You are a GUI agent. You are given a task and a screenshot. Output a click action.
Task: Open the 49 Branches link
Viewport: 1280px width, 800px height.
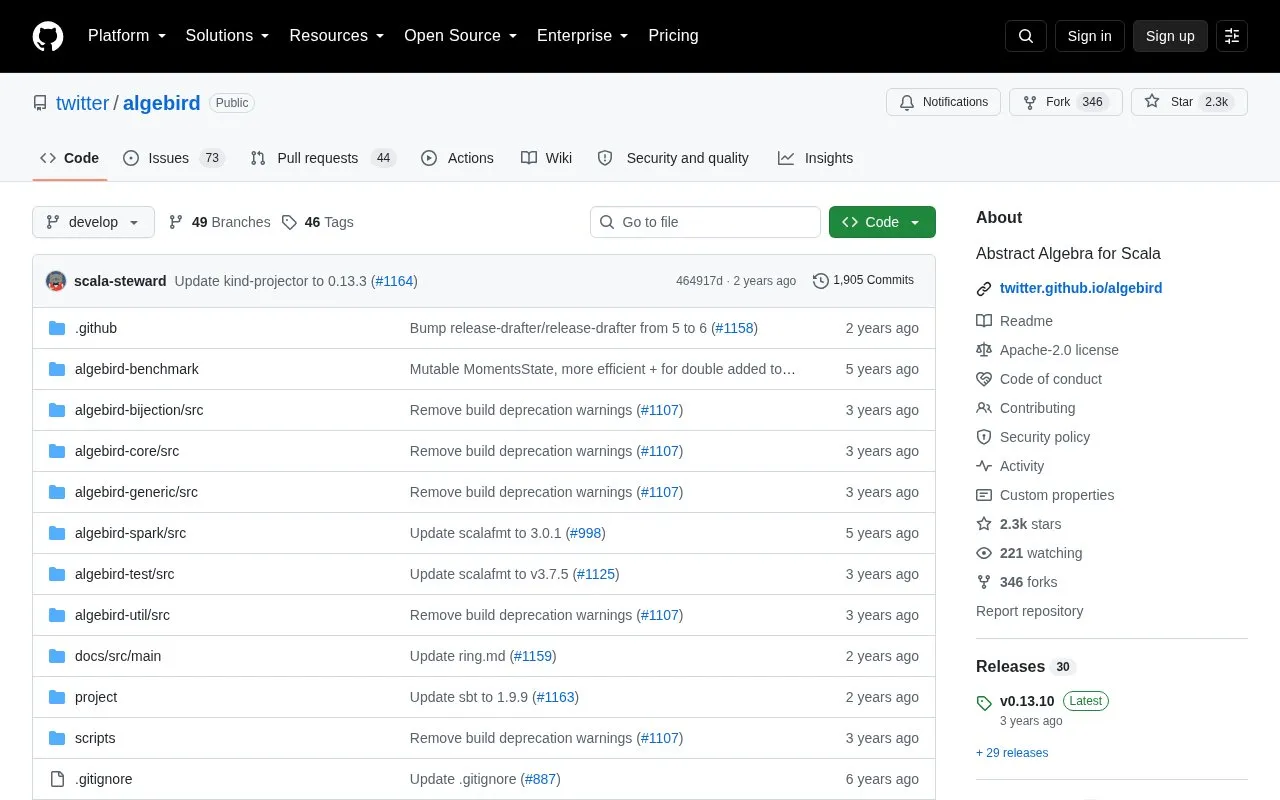(219, 222)
